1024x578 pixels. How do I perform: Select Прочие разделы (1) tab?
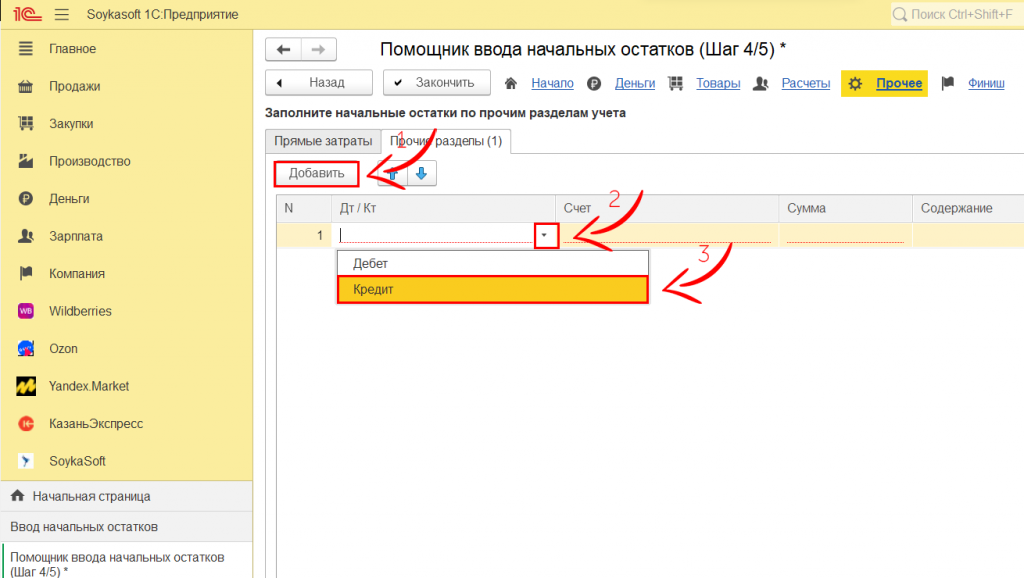(x=445, y=142)
